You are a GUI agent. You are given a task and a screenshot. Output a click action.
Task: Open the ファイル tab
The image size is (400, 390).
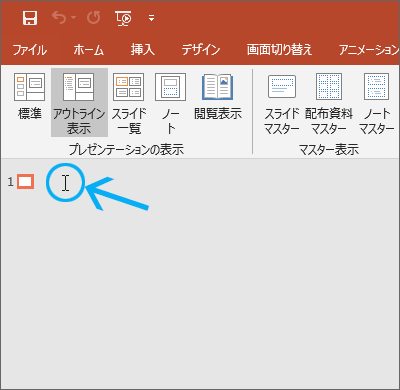coord(30,50)
